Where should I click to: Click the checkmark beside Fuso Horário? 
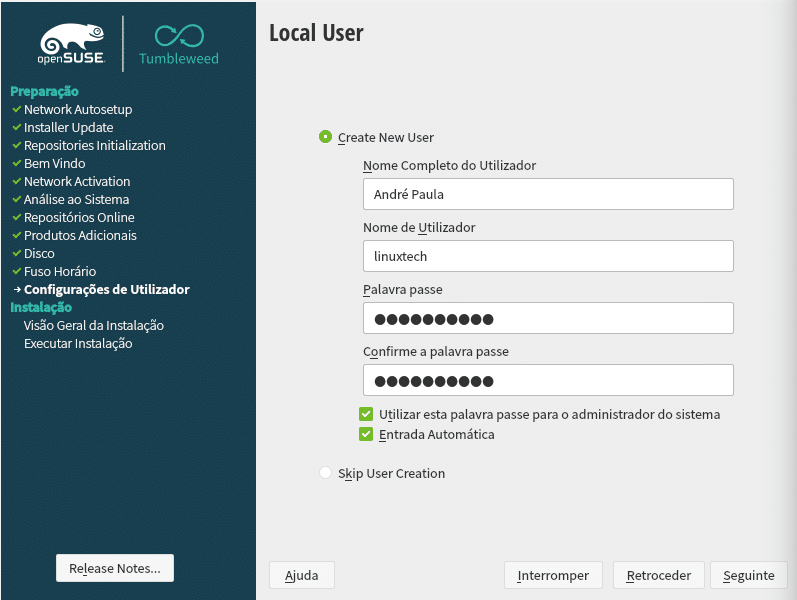tap(17, 271)
